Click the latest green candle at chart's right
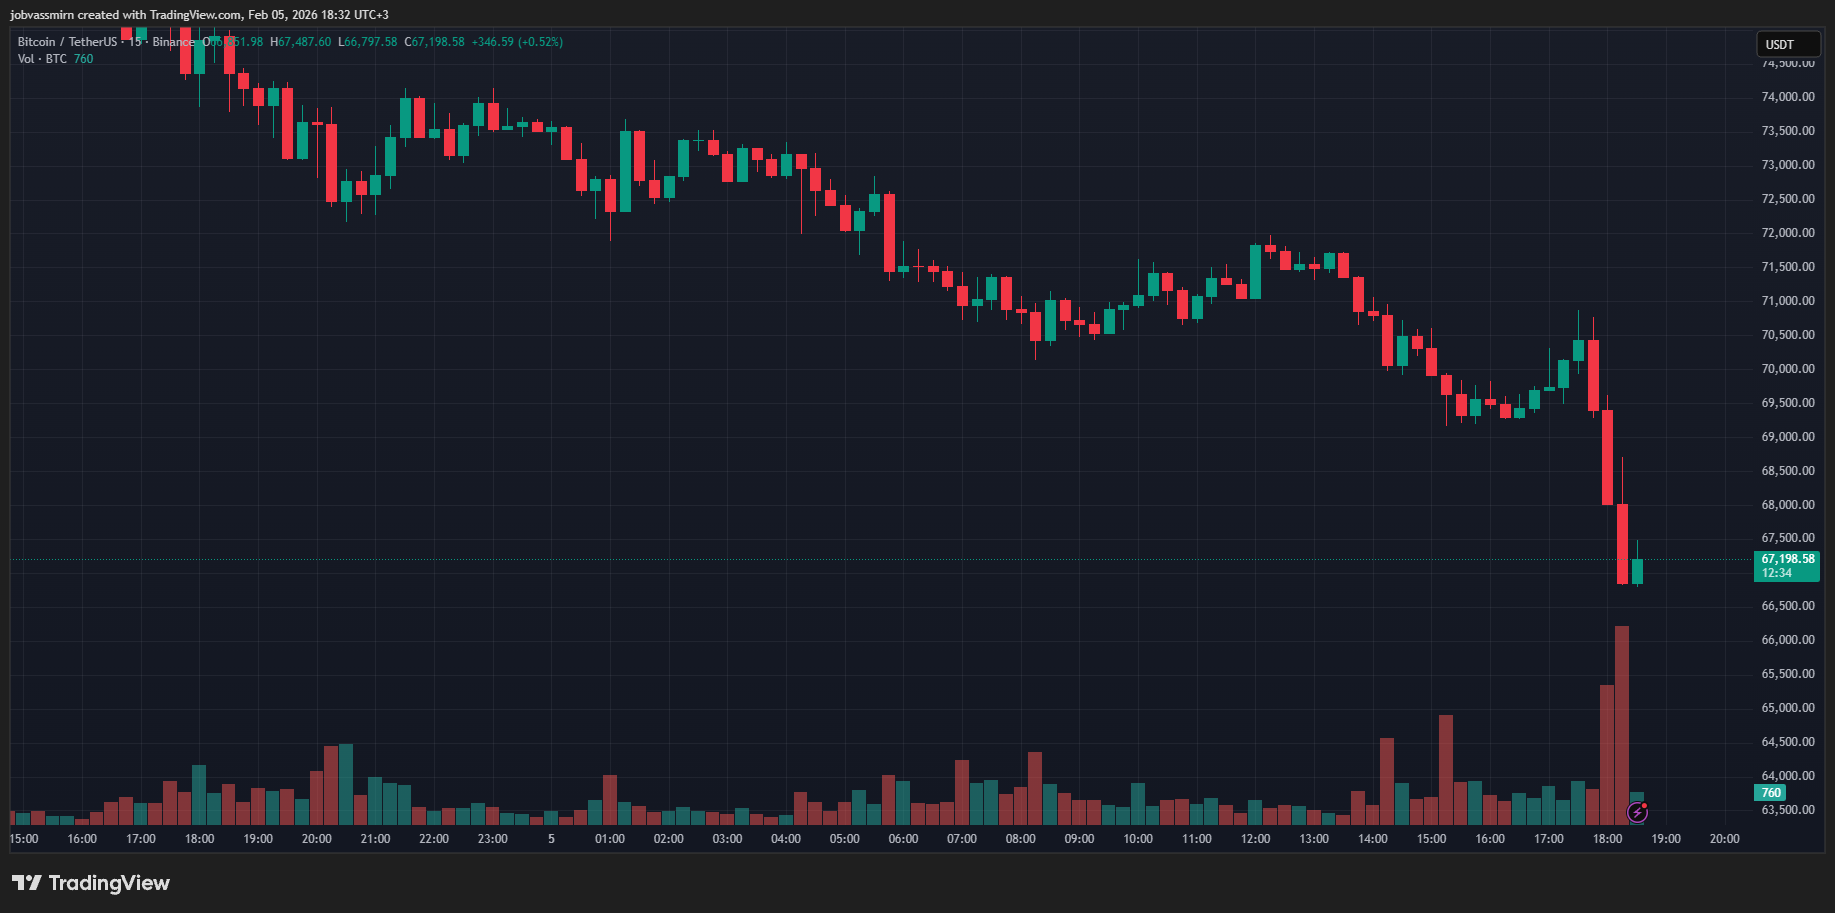This screenshot has height=913, width=1835. pyautogui.click(x=1637, y=571)
